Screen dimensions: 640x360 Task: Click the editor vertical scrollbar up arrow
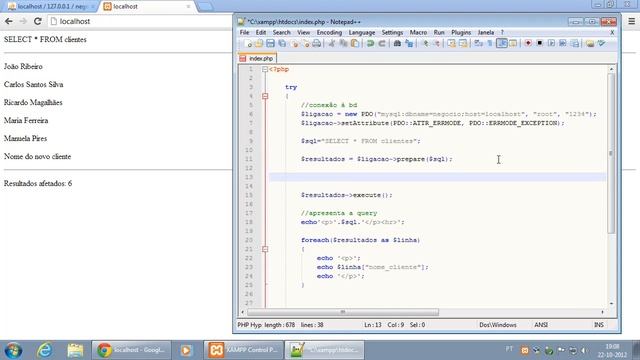(611, 69)
